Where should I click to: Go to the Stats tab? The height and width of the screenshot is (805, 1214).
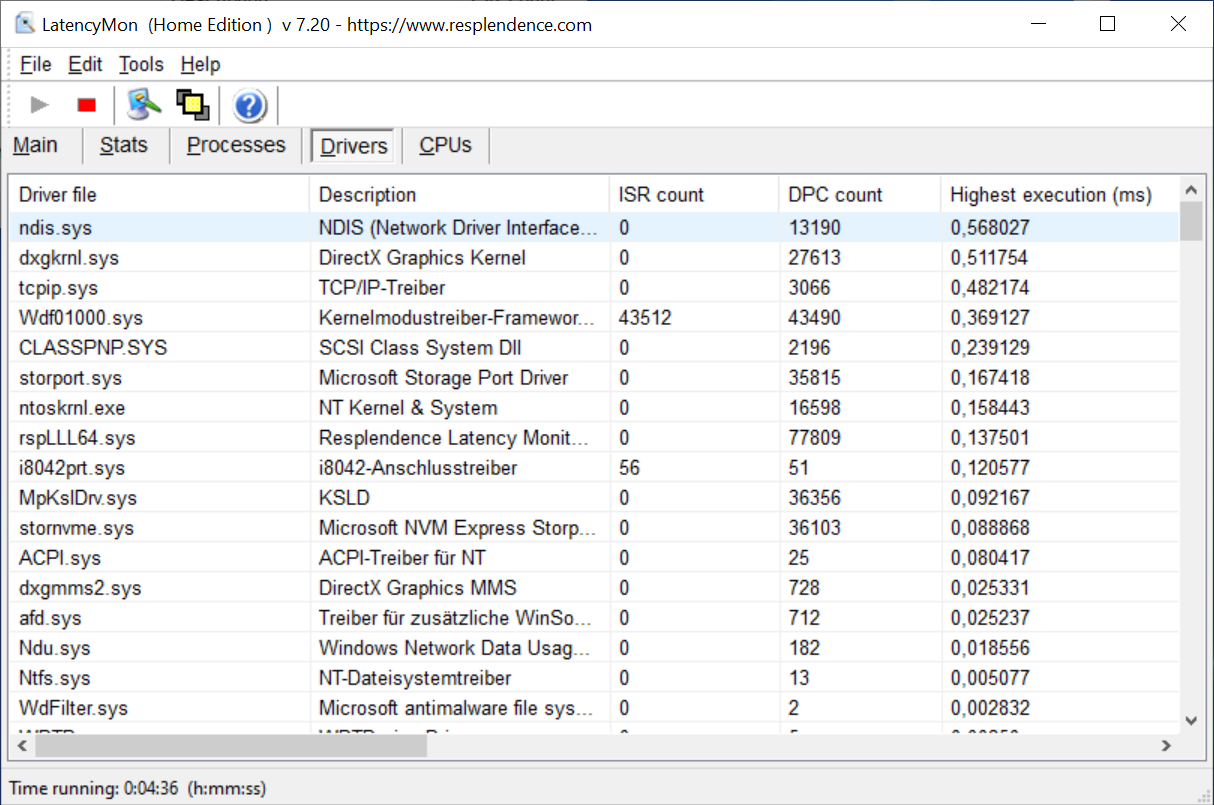(124, 145)
